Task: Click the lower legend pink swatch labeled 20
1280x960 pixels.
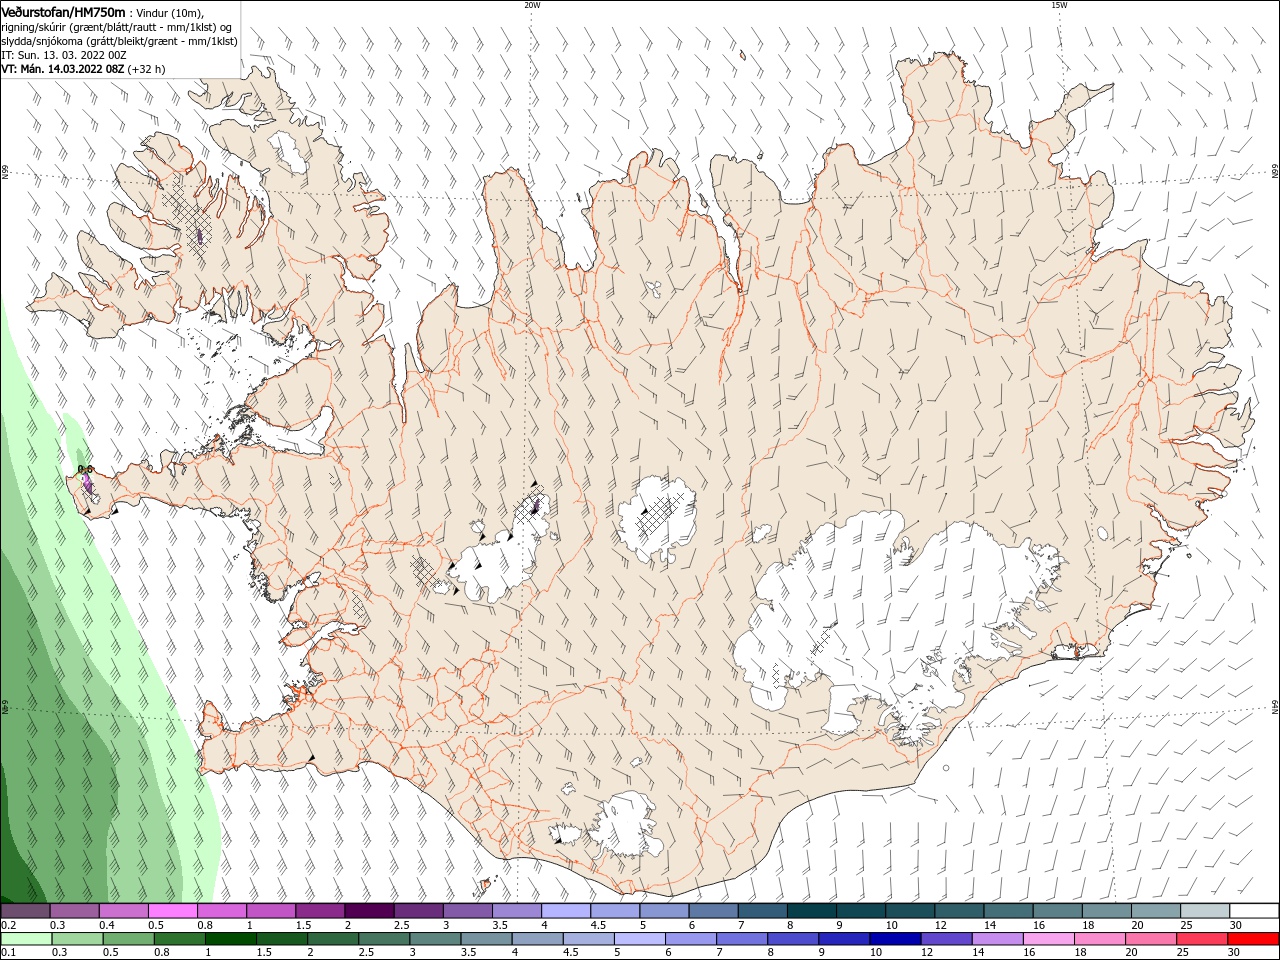Action: pos(1149,939)
